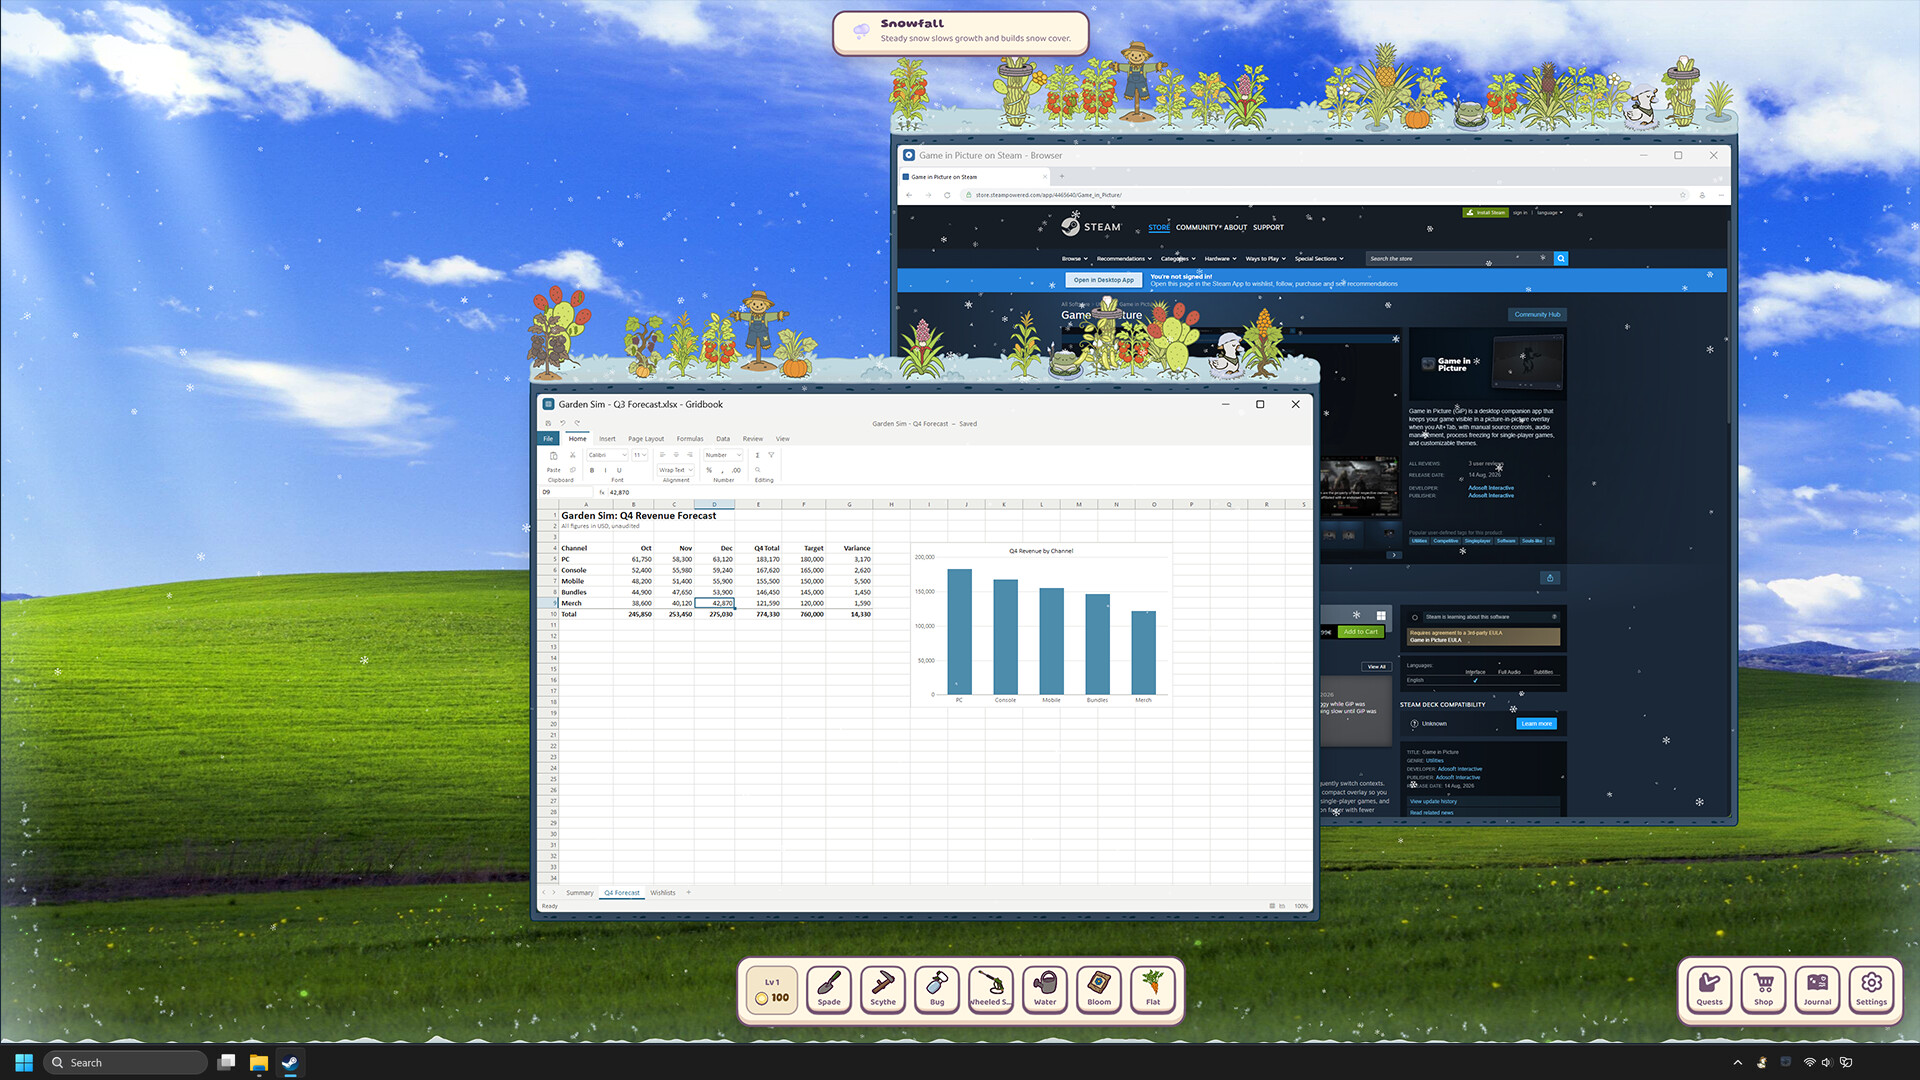Pick the Bug spray tool
Screen dimensions: 1920x1080
click(937, 989)
